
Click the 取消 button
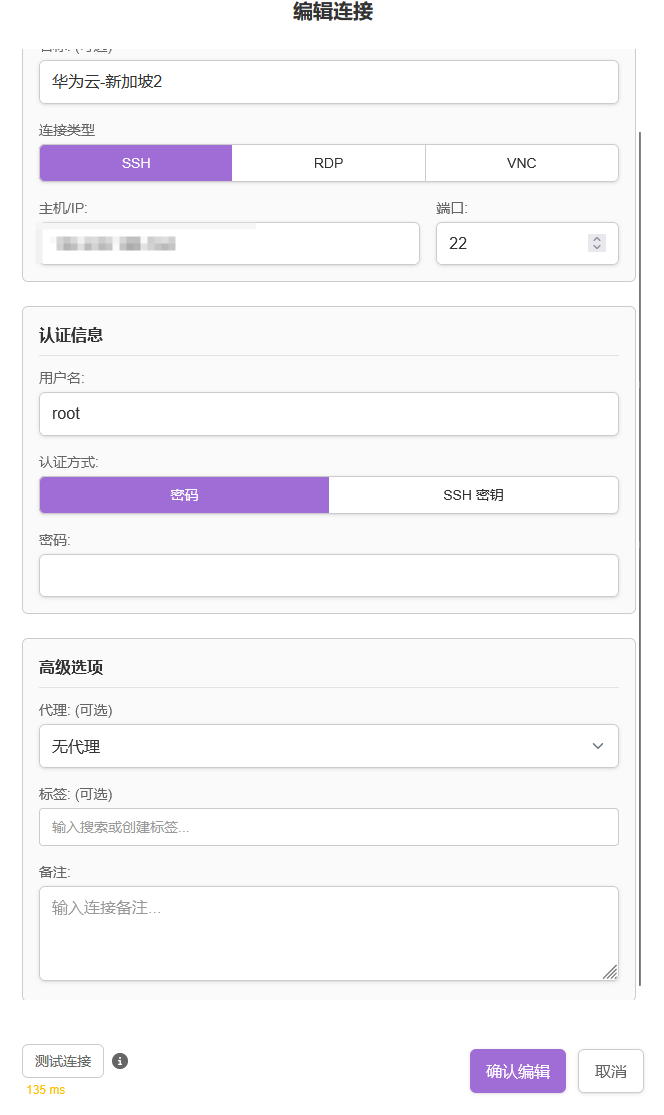tap(611, 1071)
